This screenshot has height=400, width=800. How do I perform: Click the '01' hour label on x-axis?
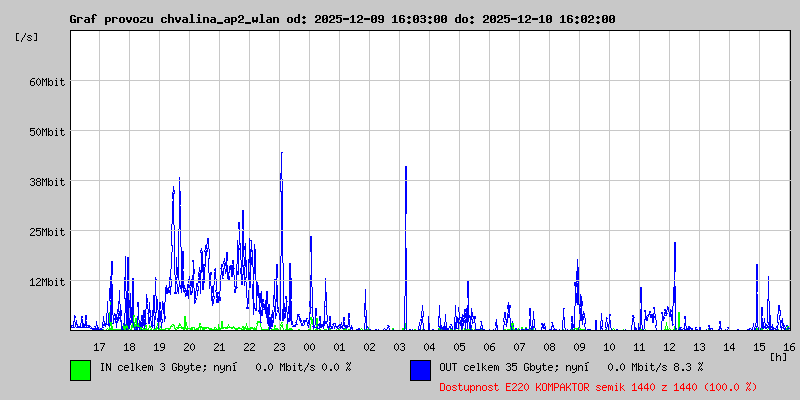[x=339, y=347]
